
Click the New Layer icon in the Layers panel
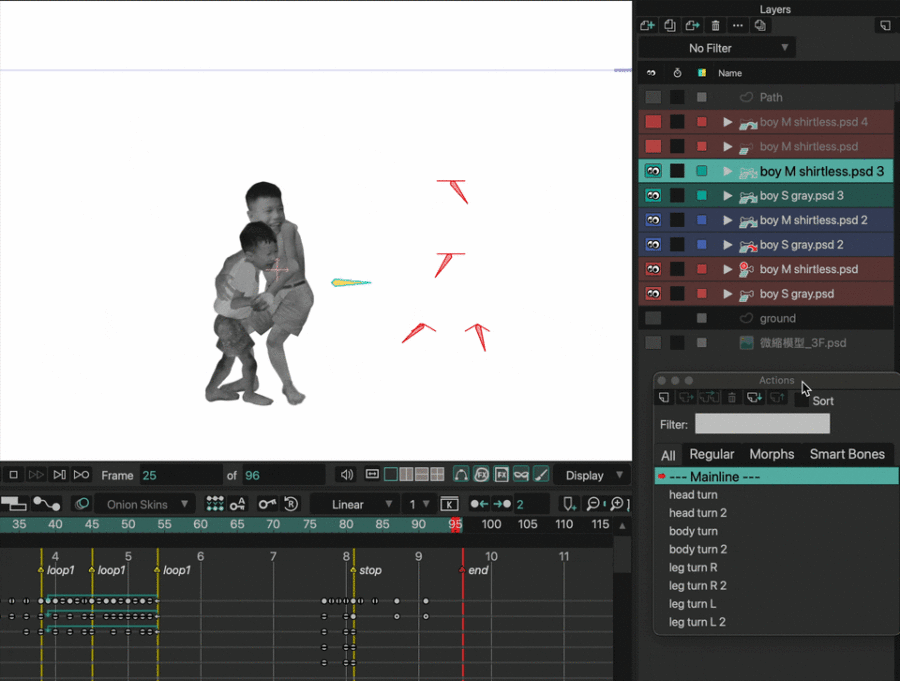pos(647,25)
